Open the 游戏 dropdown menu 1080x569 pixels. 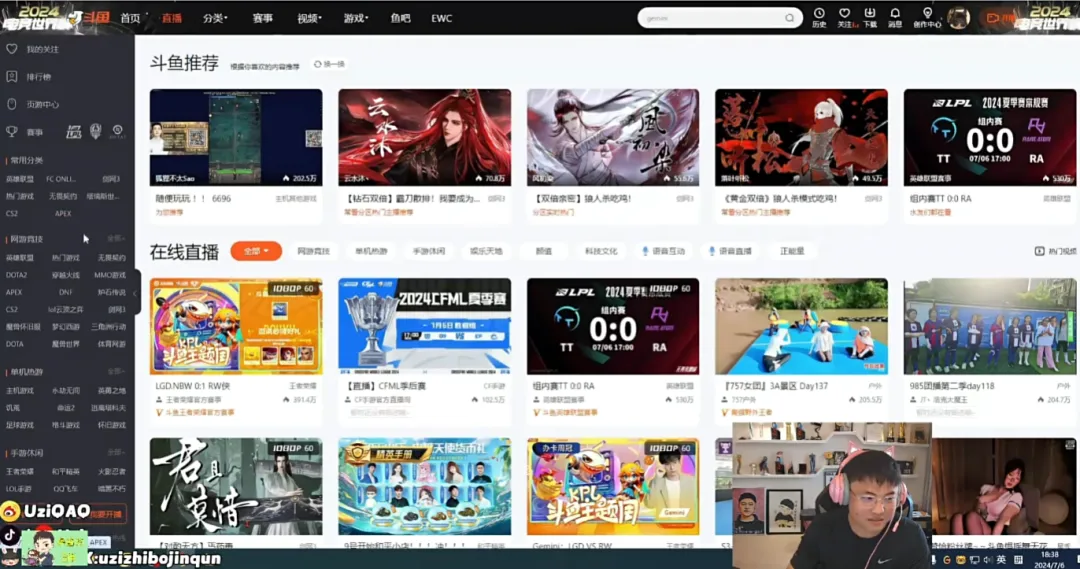pos(355,19)
